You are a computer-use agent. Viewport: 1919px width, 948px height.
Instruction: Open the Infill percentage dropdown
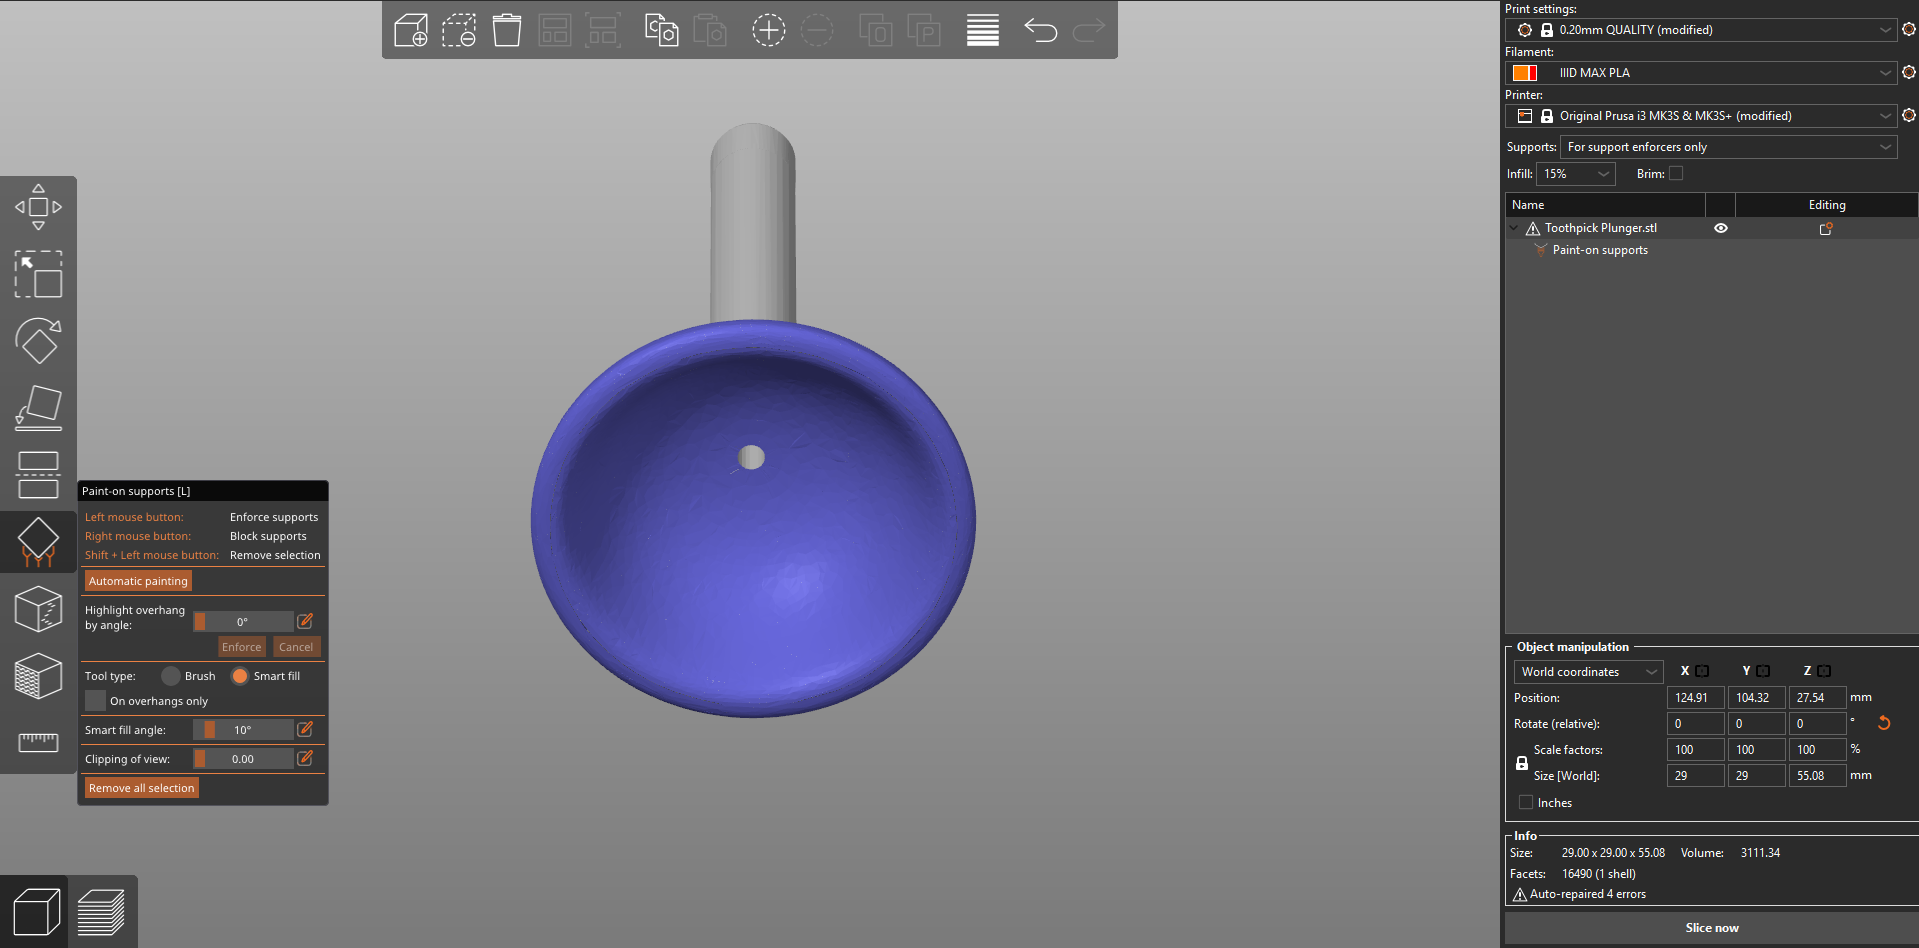point(1575,173)
